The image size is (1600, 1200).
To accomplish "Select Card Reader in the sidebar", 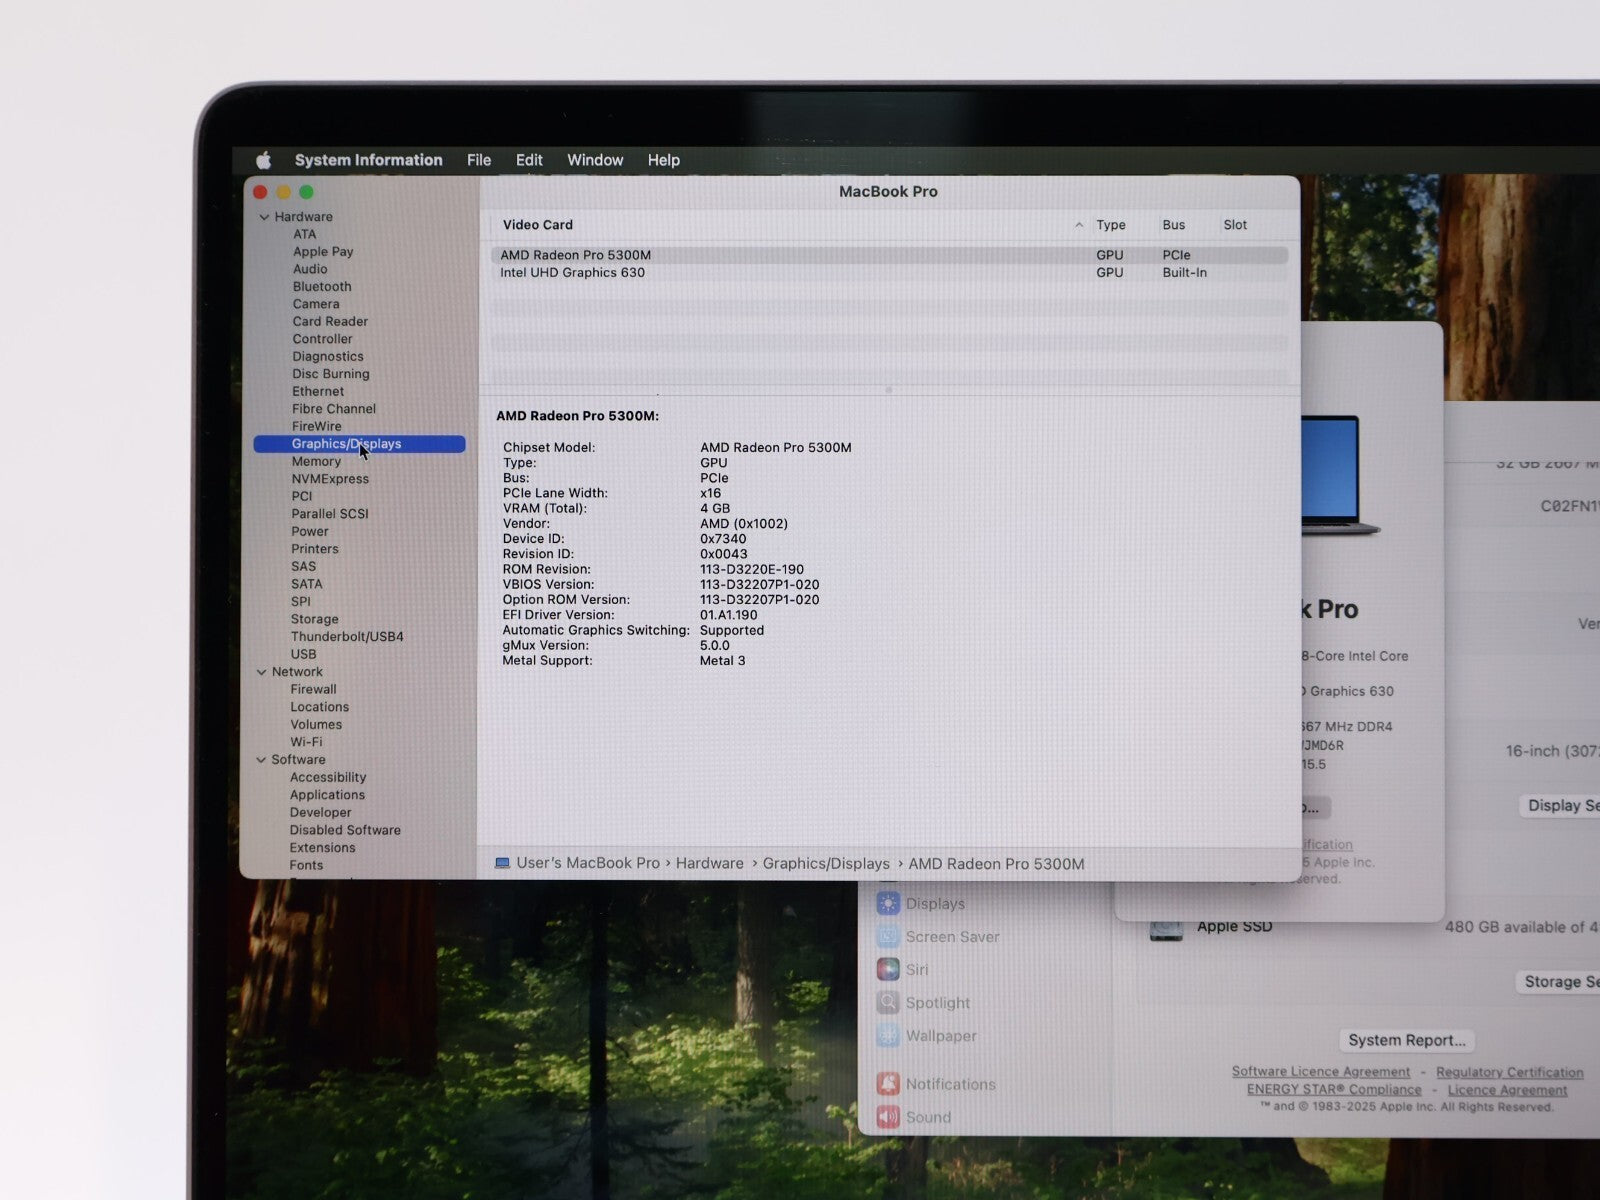I will 330,322.
